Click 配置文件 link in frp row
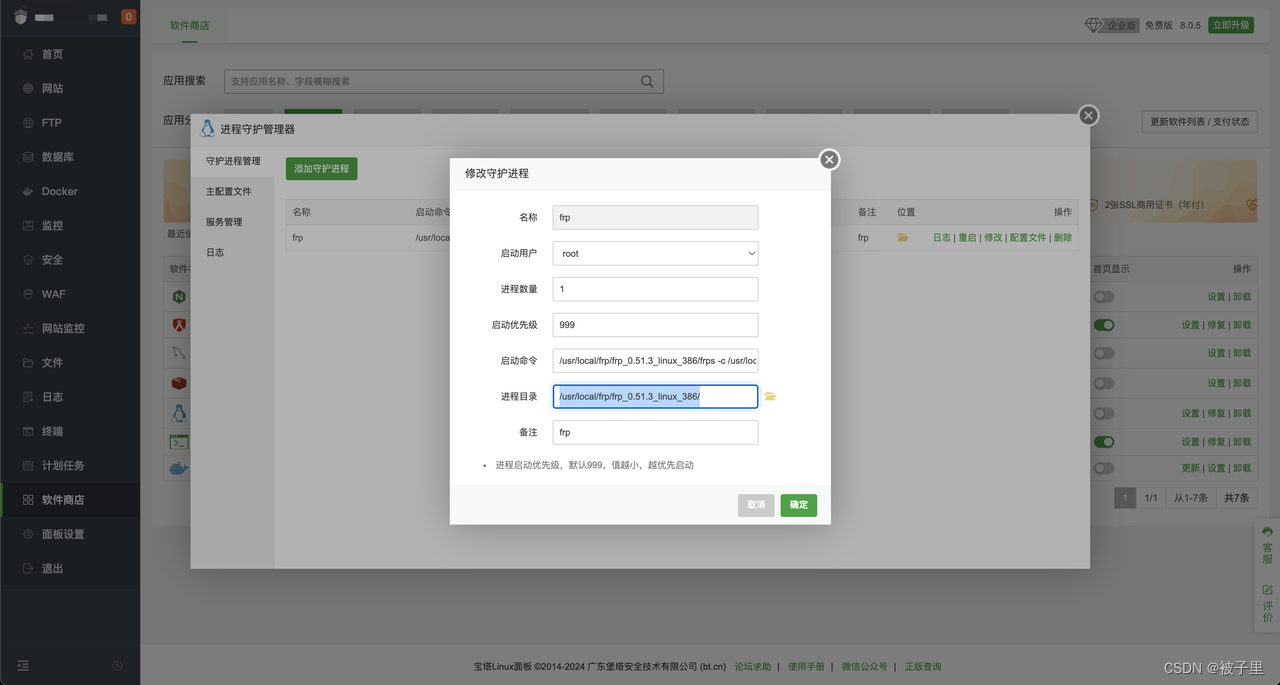Image resolution: width=1280 pixels, height=685 pixels. (x=1027, y=238)
